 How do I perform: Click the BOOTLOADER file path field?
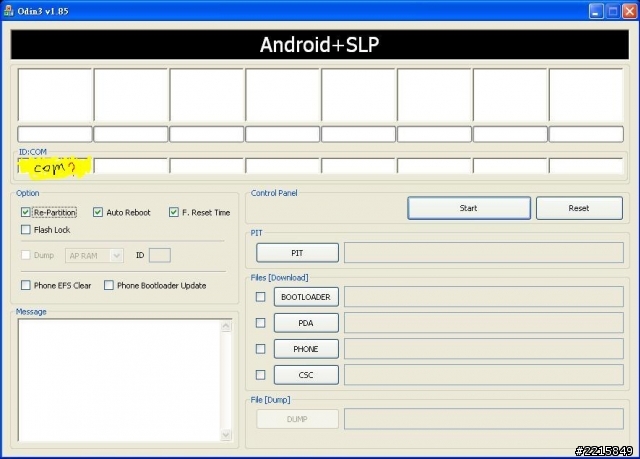484,297
